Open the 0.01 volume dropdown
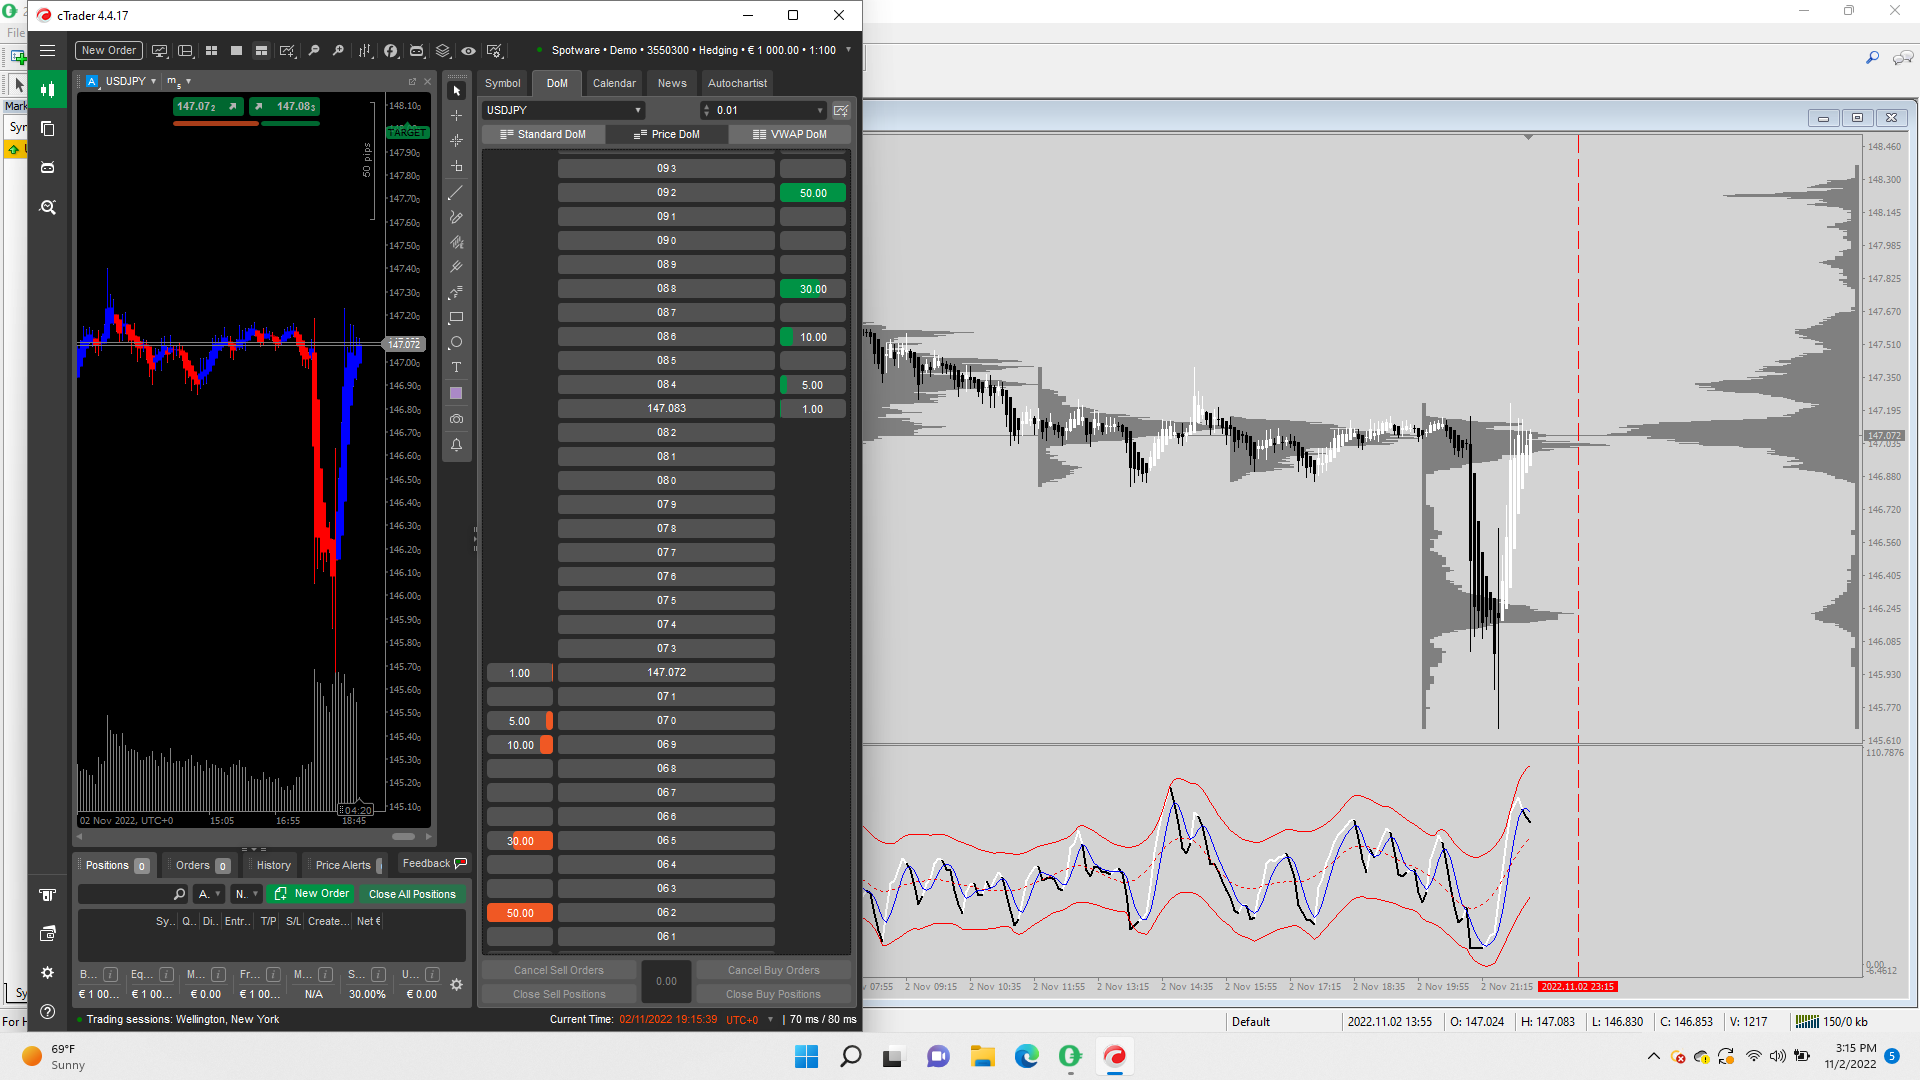Image resolution: width=1920 pixels, height=1080 pixels. tap(819, 110)
